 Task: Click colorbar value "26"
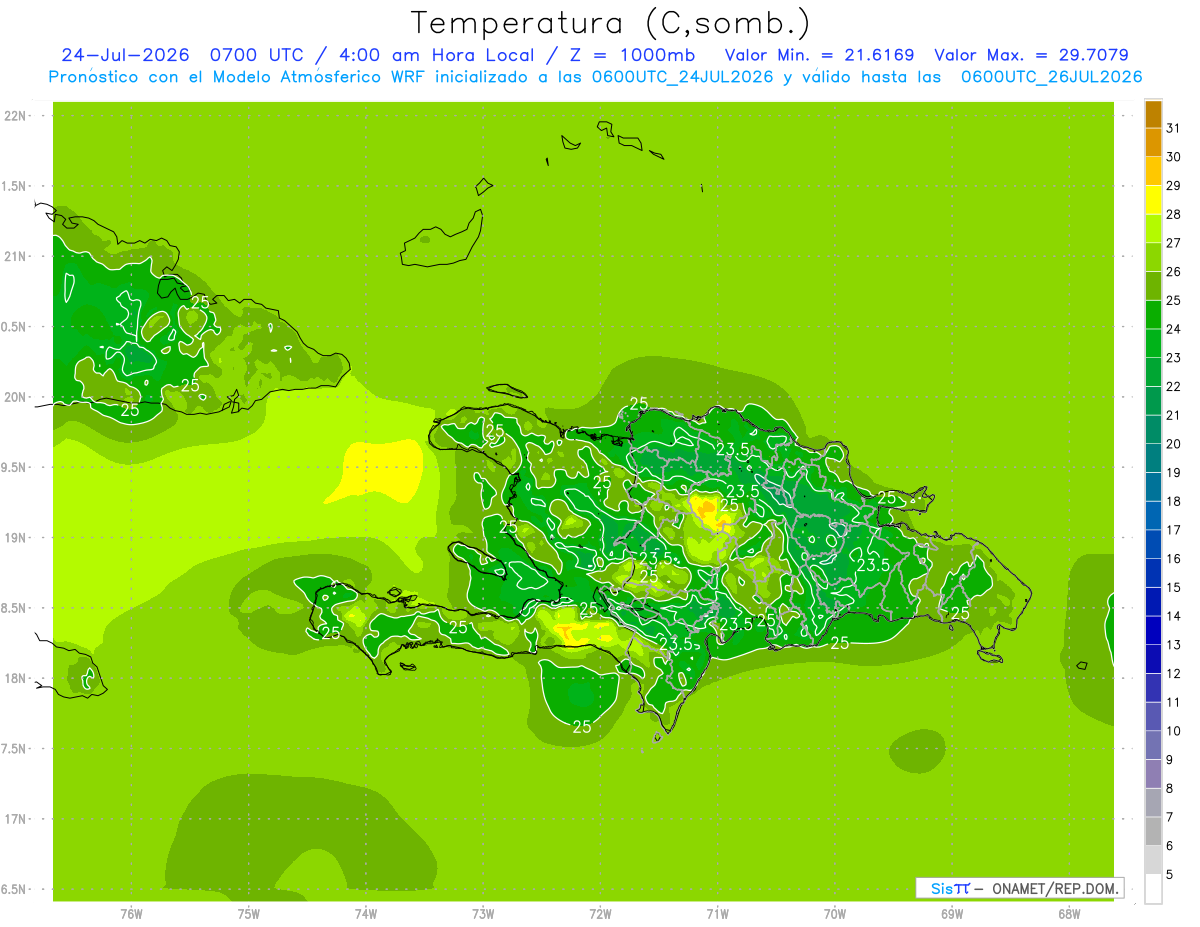click(x=1174, y=272)
